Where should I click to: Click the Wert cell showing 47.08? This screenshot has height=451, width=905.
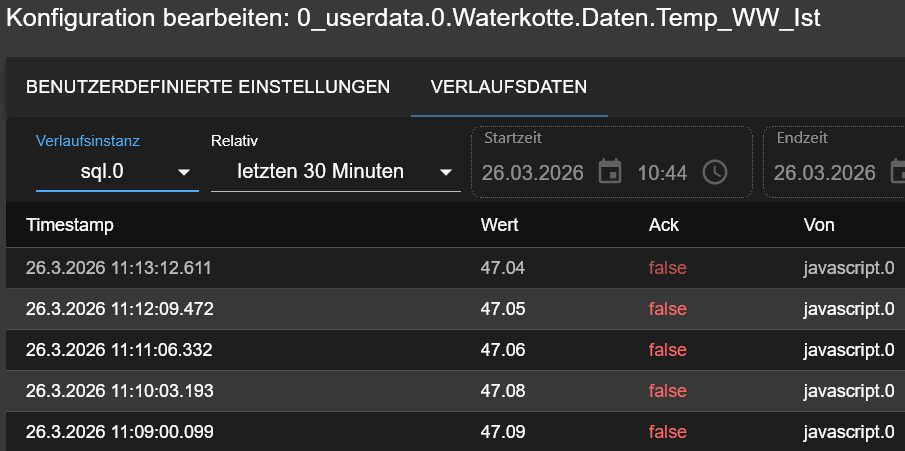click(x=503, y=391)
